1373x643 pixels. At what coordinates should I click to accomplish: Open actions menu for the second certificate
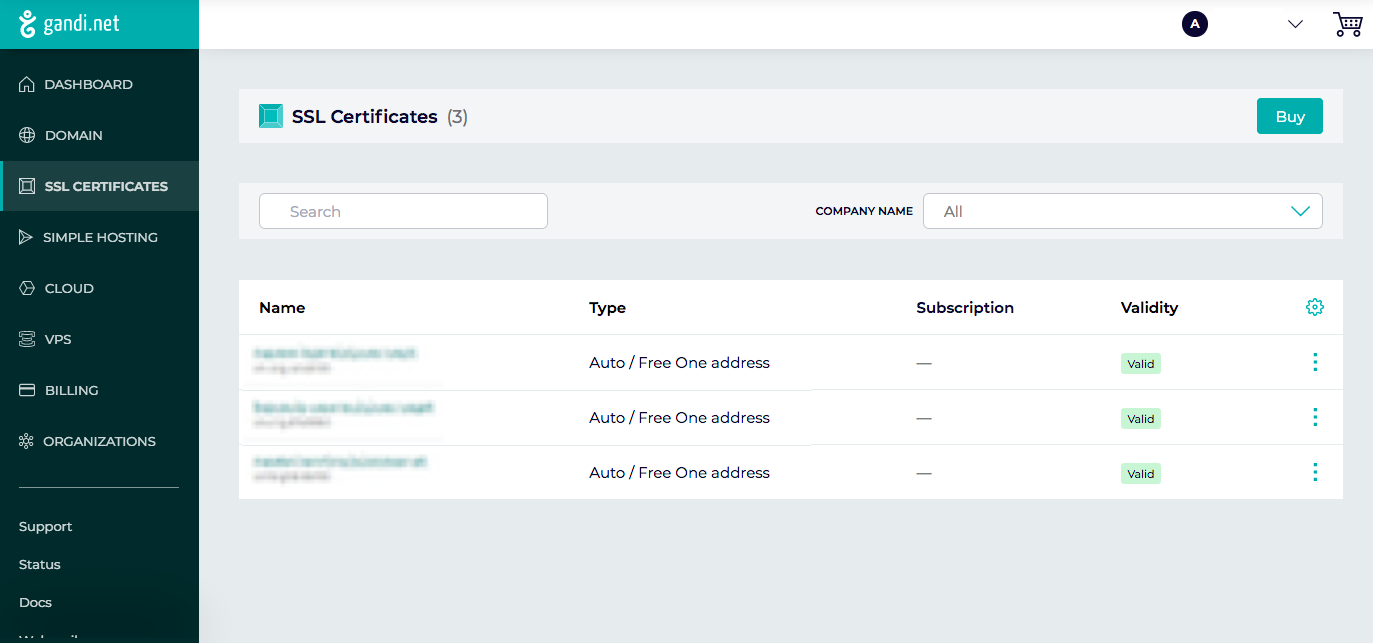(1315, 417)
